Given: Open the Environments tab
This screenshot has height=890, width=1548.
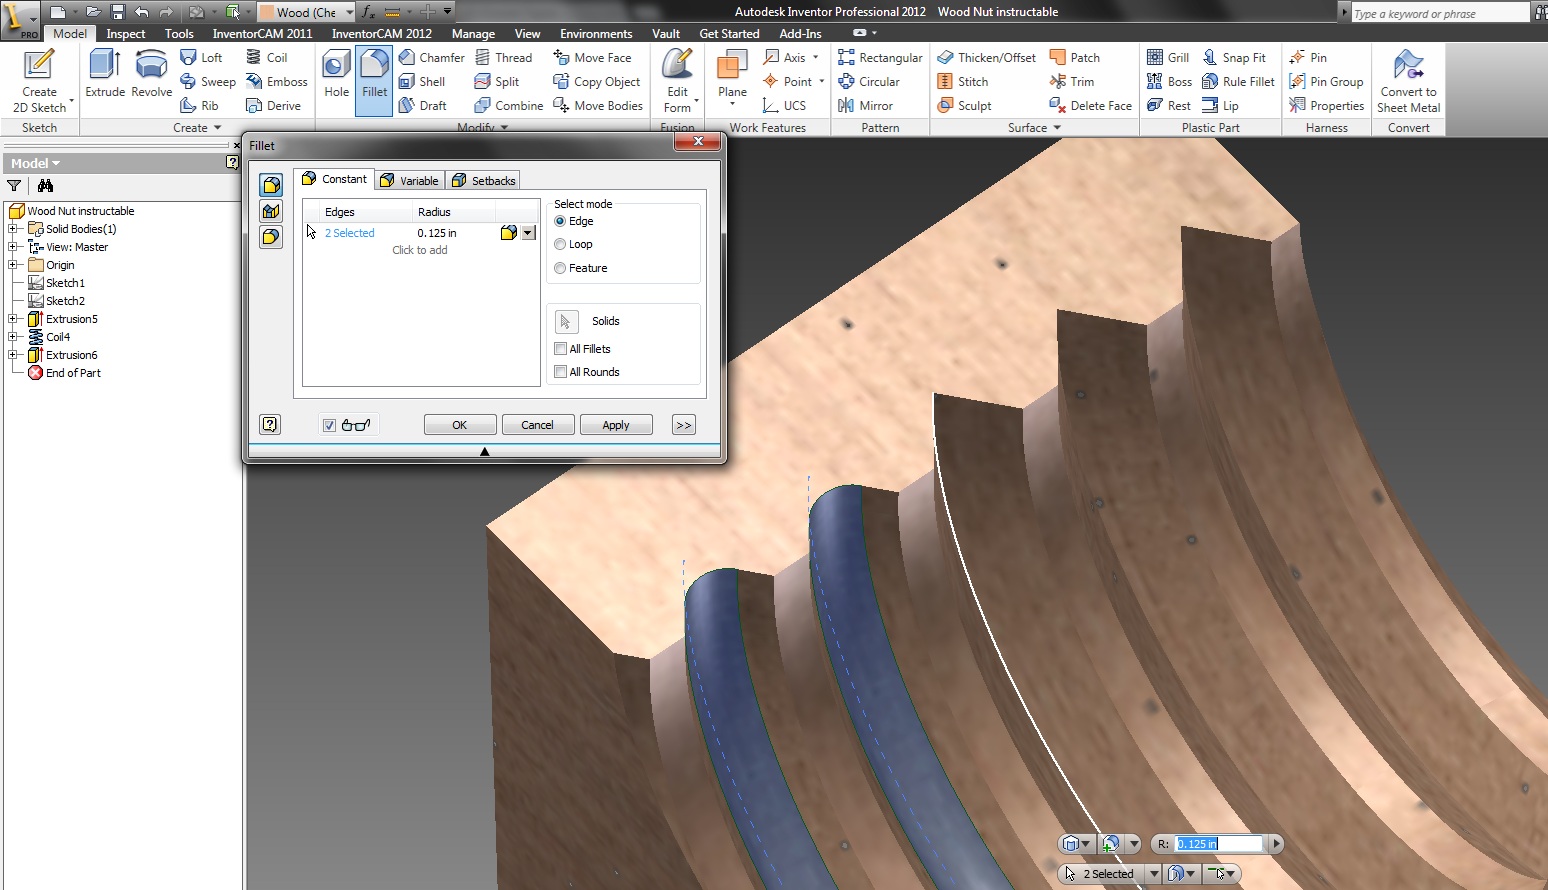Looking at the screenshot, I should (x=596, y=34).
